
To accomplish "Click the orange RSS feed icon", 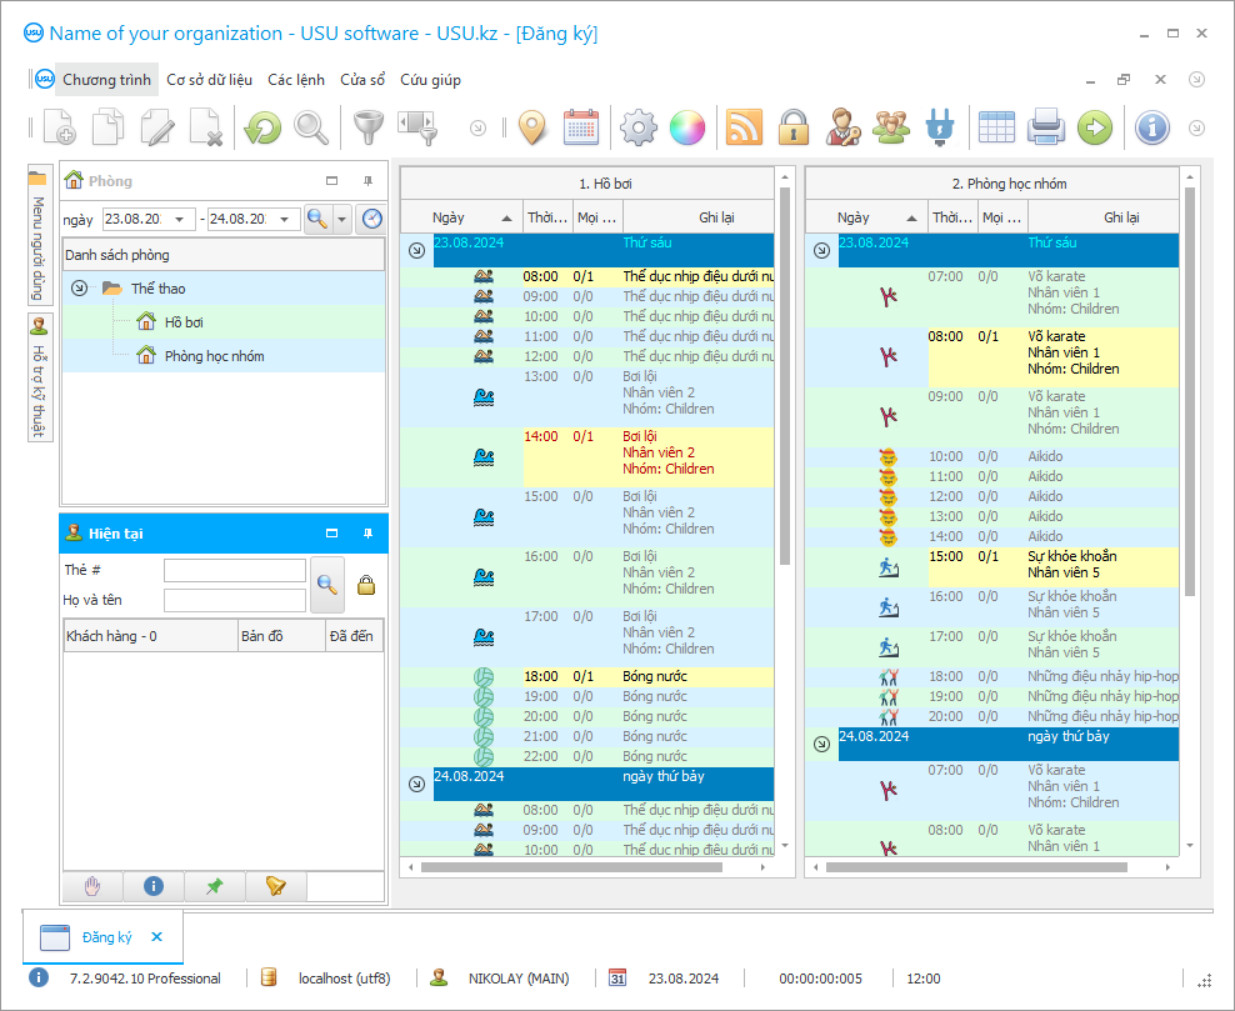I will click(x=744, y=128).
